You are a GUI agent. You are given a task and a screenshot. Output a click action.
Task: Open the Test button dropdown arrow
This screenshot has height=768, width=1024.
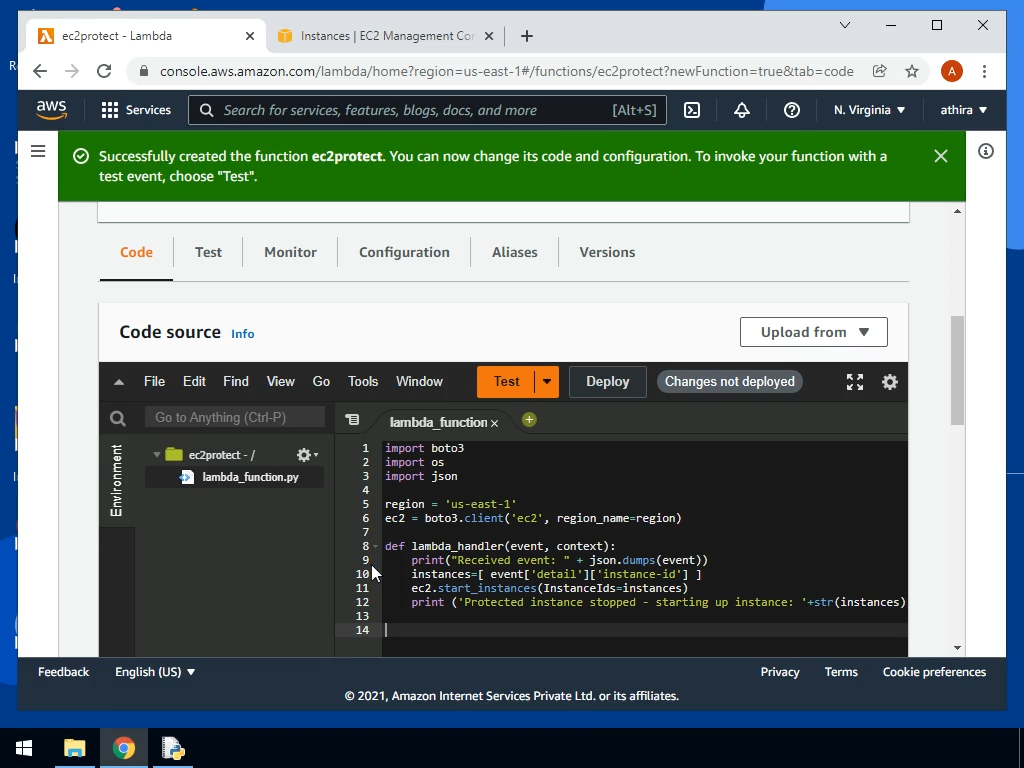click(547, 382)
